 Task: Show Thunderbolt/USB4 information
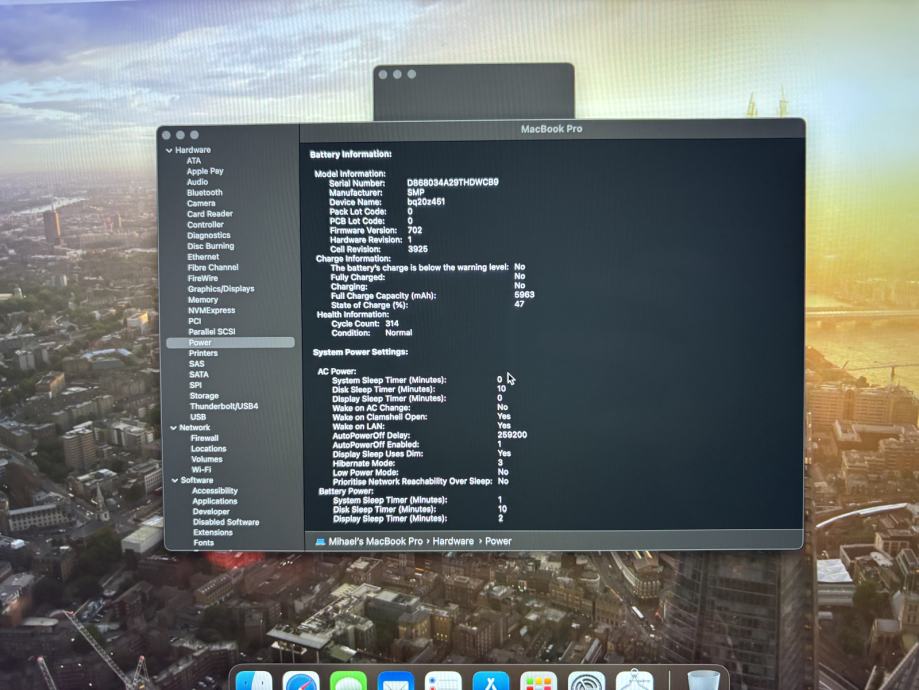[x=224, y=406]
